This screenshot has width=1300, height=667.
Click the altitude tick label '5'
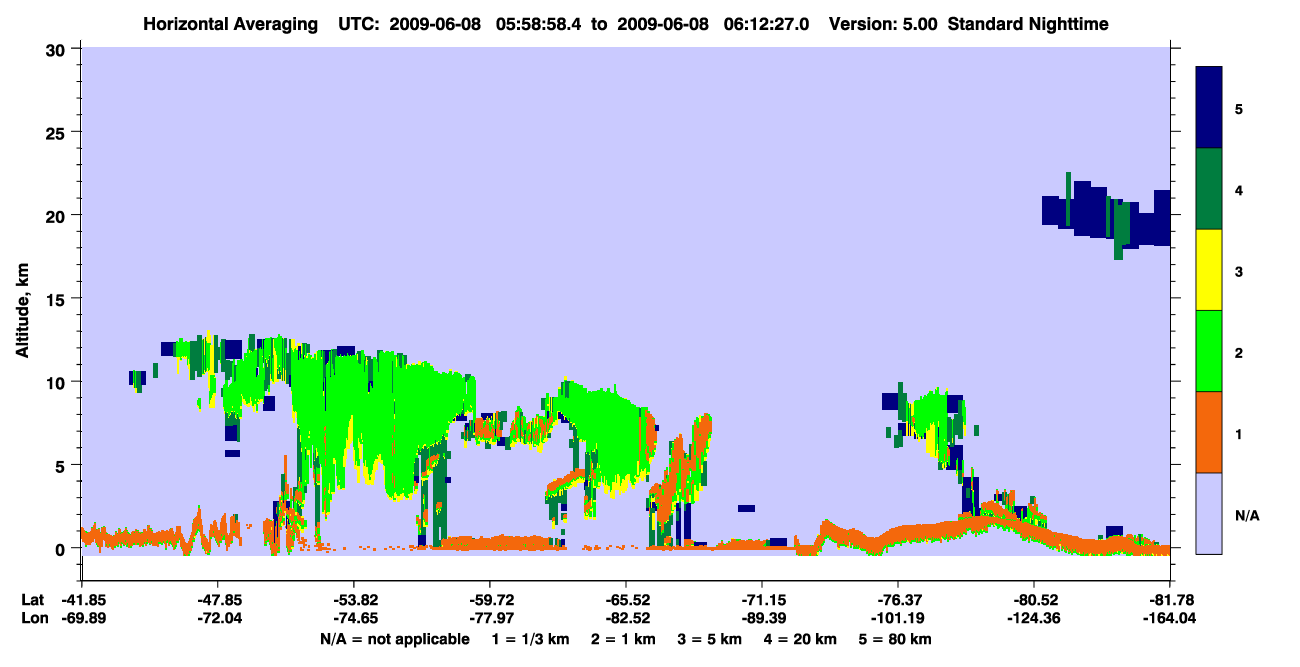62,465
